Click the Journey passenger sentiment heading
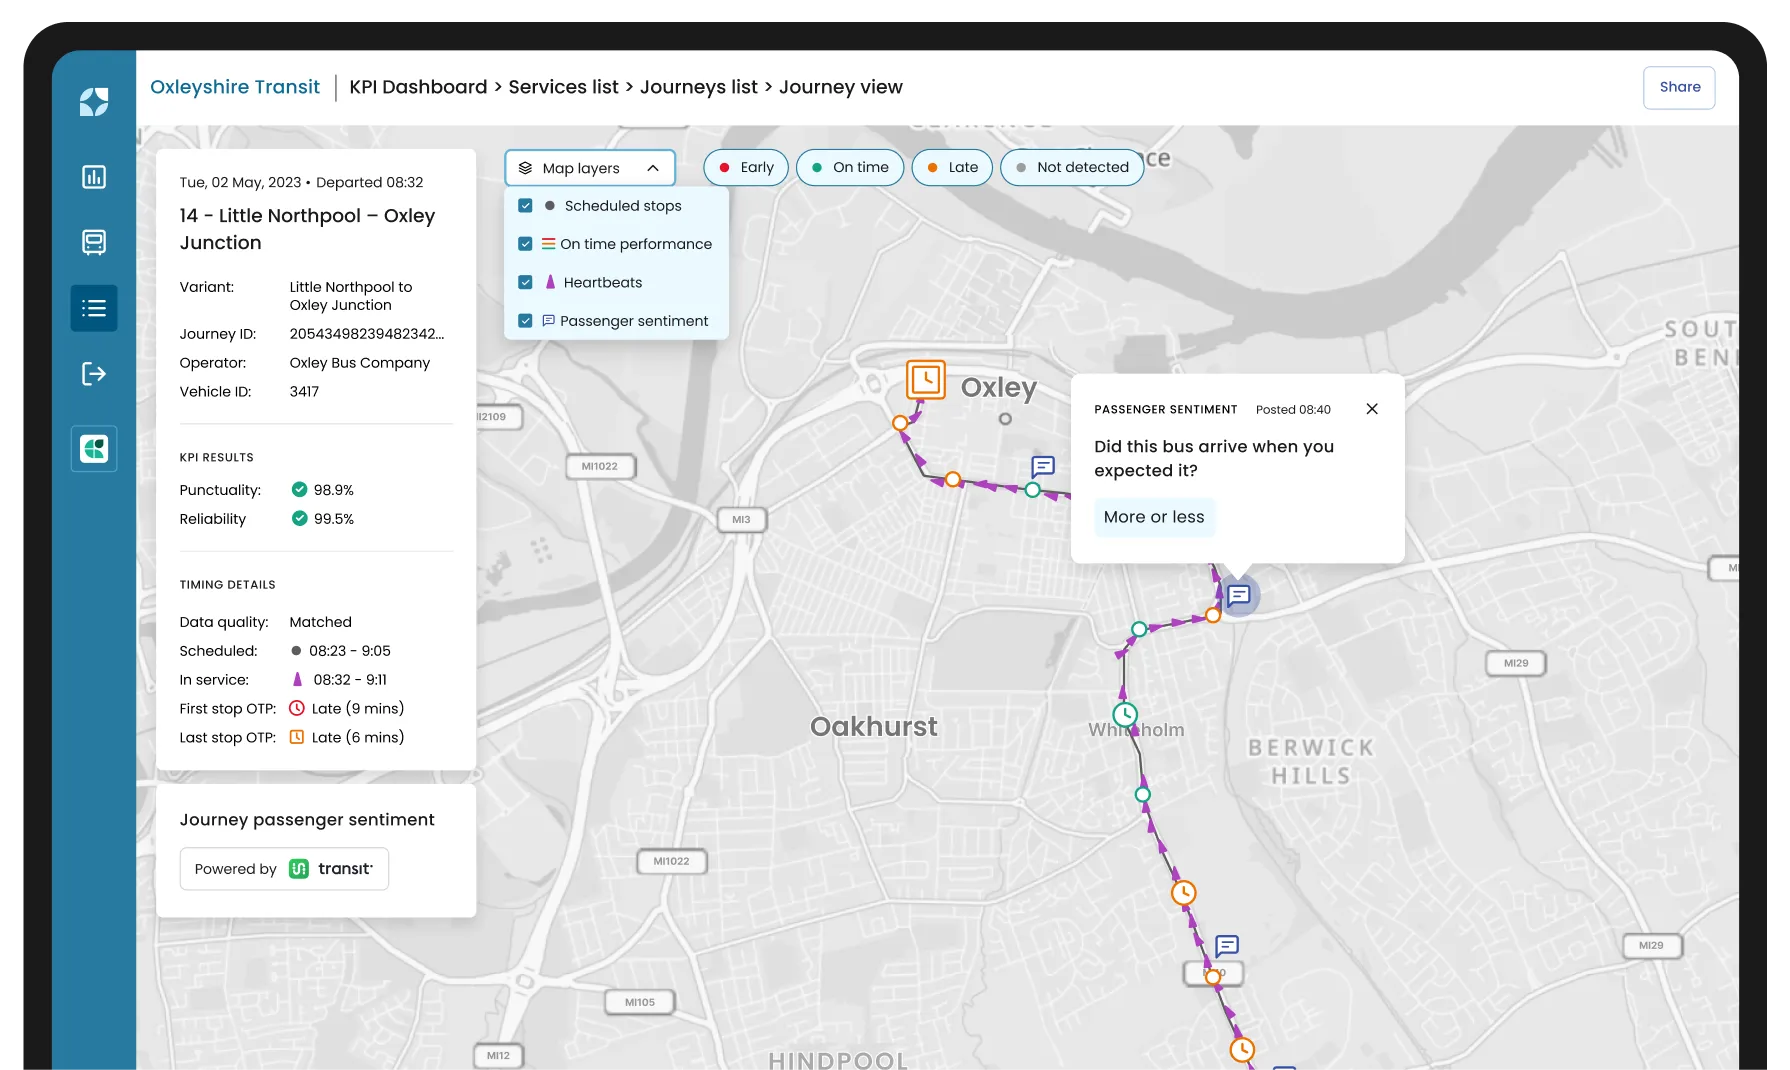Screen dimensions: 1790x1070 pyautogui.click(x=307, y=820)
